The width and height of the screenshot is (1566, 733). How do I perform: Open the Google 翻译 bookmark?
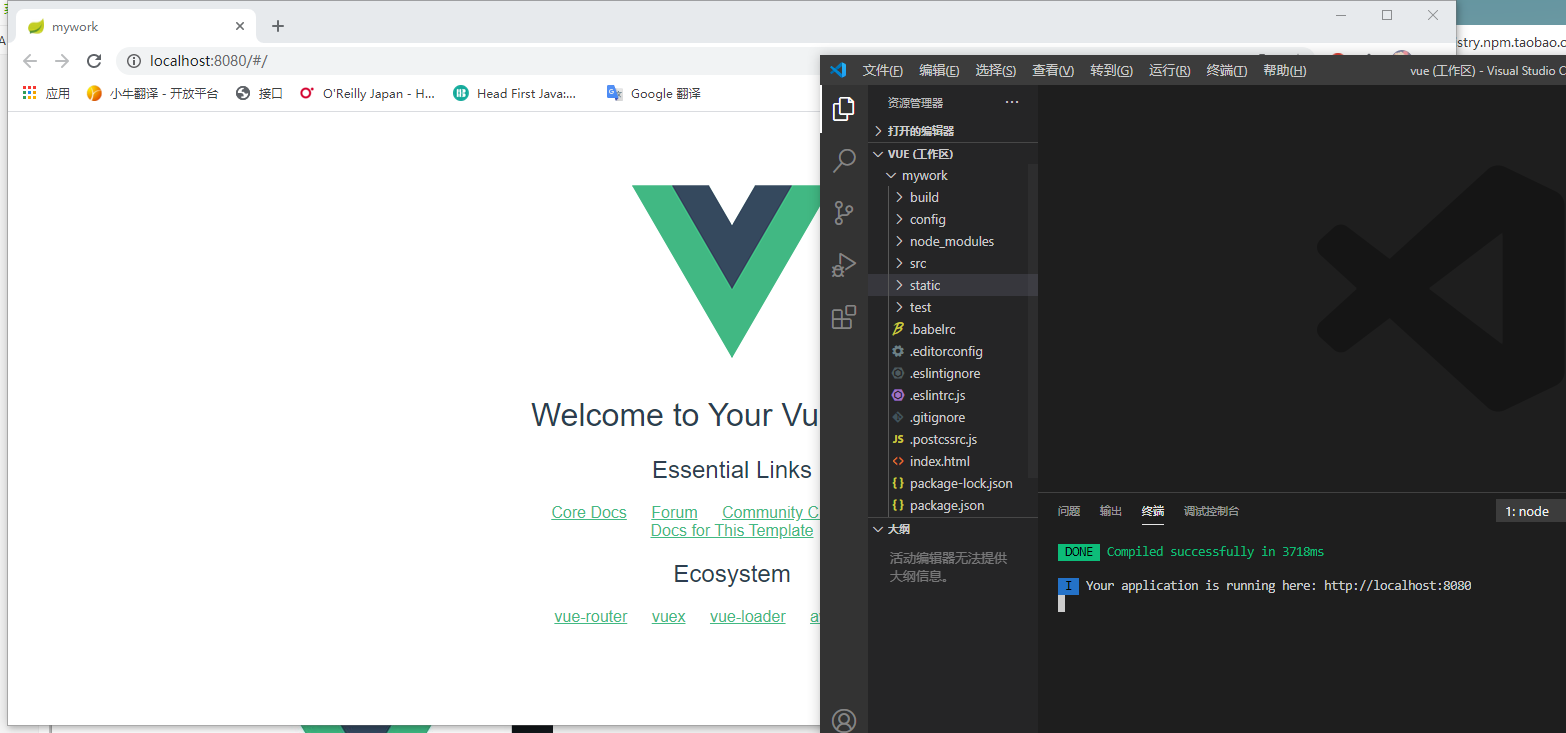pyautogui.click(x=654, y=93)
